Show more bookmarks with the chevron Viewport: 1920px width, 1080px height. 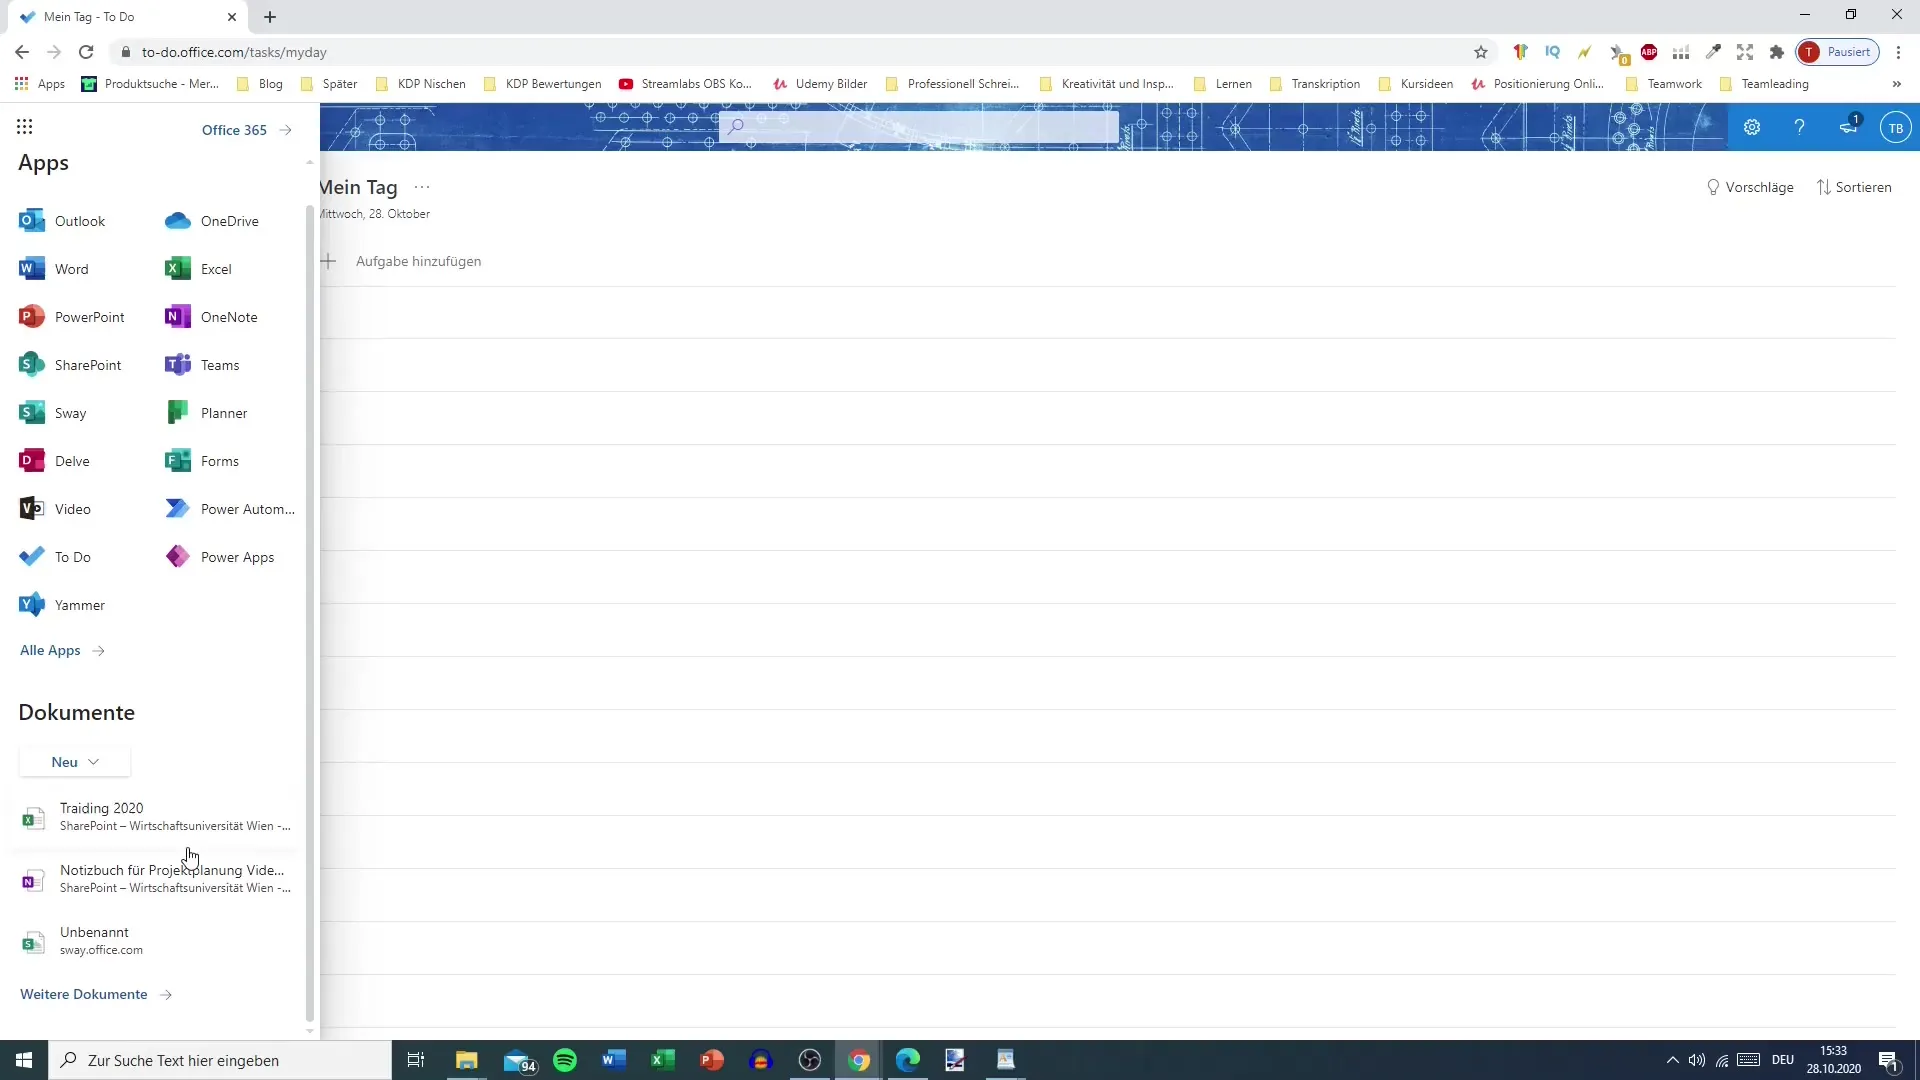point(1897,84)
